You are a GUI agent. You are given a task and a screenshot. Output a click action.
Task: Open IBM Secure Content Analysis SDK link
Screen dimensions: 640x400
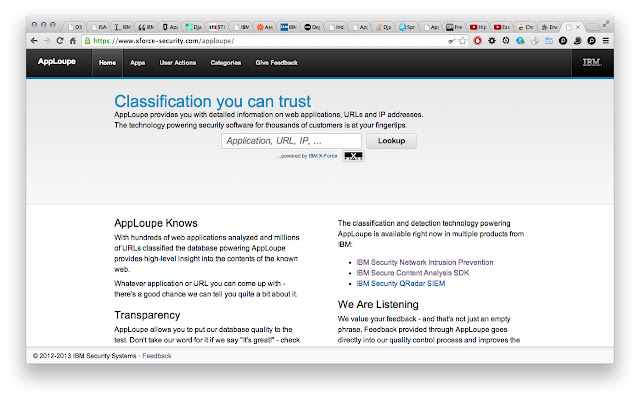coord(413,273)
